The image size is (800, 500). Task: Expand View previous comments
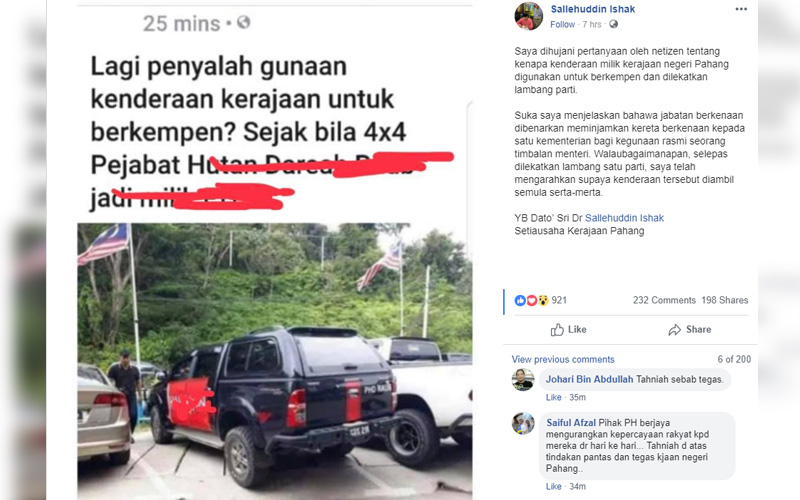click(563, 359)
